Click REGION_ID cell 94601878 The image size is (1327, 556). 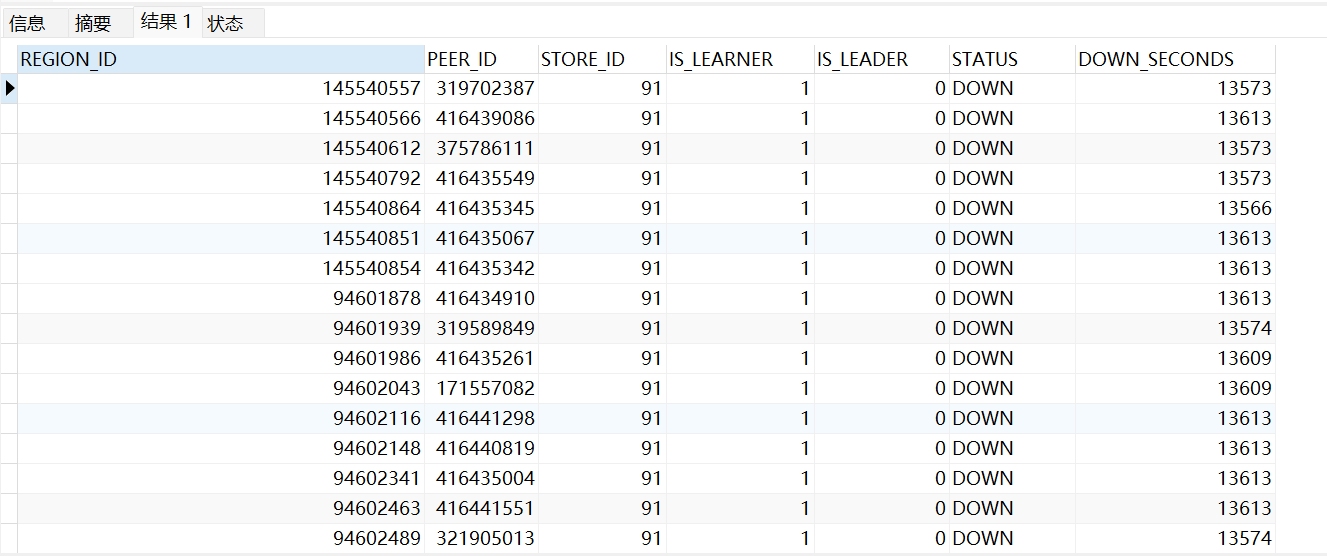click(x=376, y=298)
